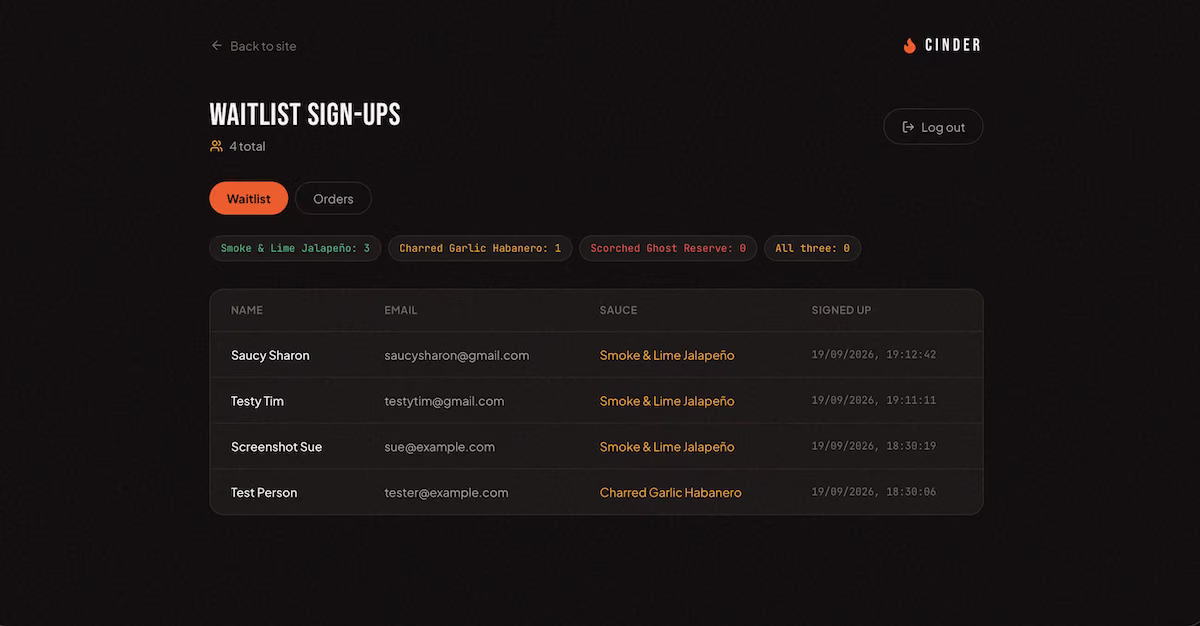Select the Smoke & Lime Jalapeño: 3 chip
The image size is (1200, 626).
coord(295,248)
